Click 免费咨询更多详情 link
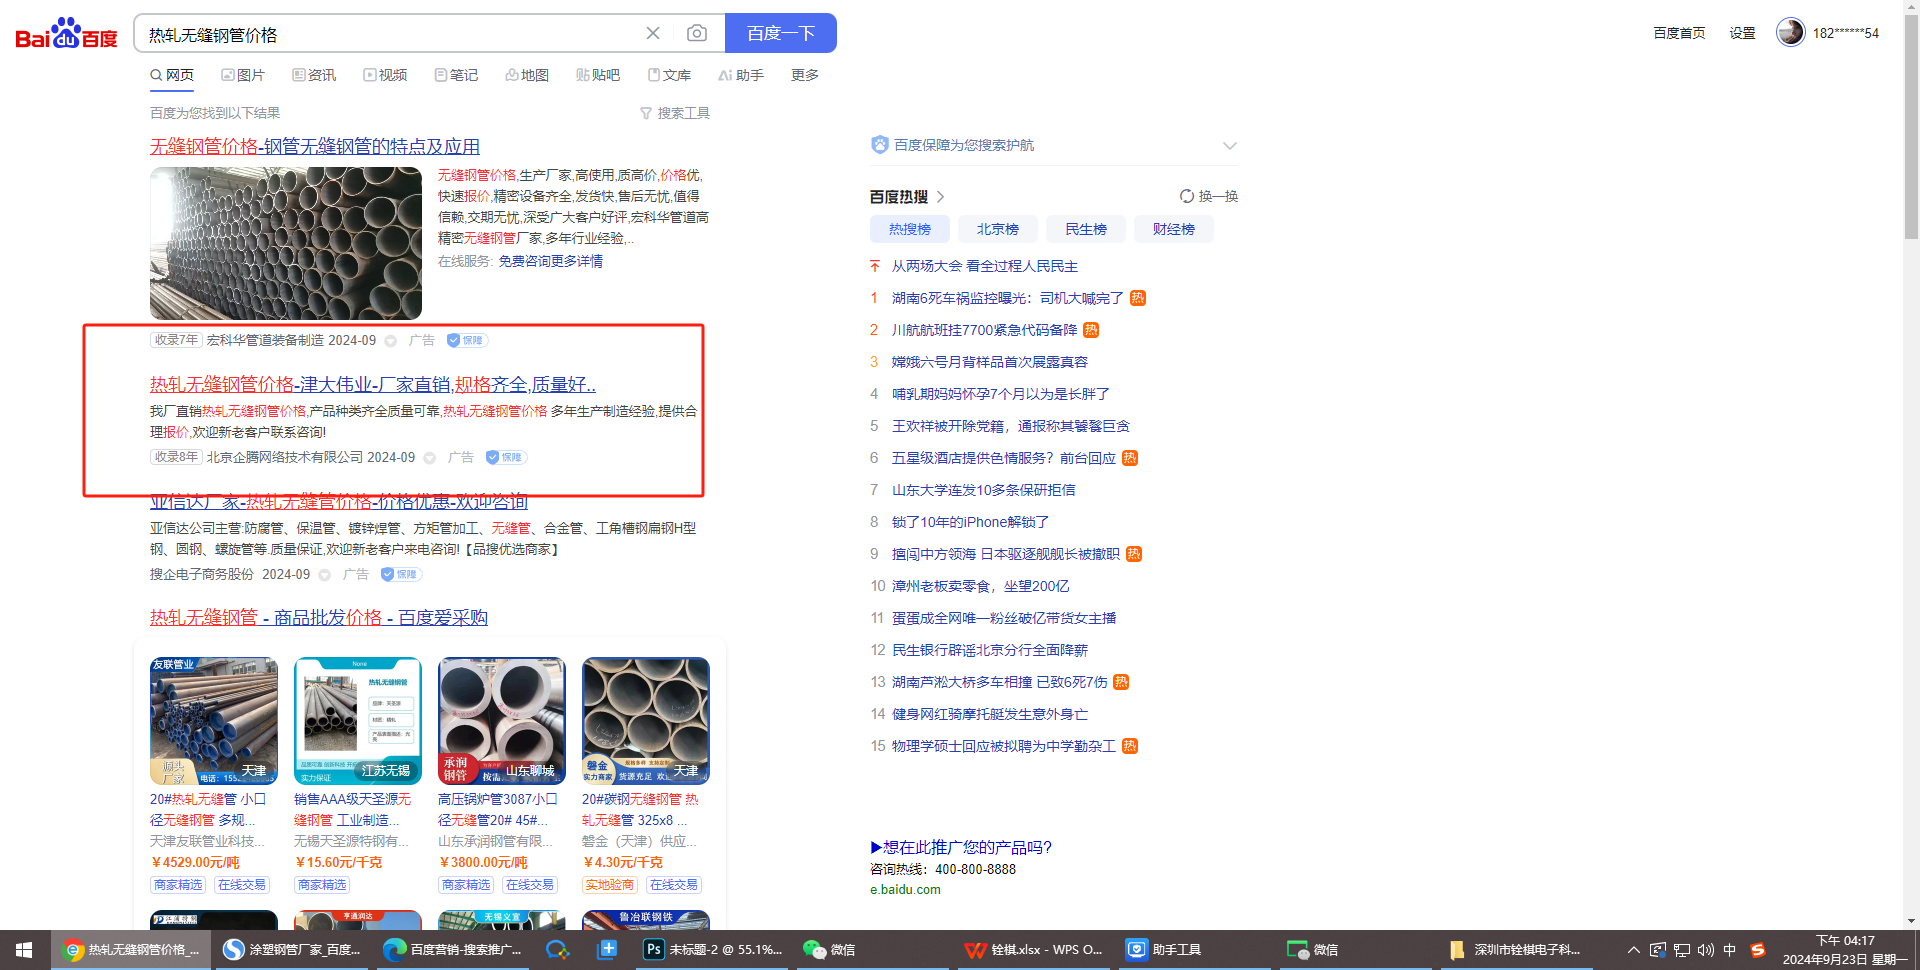Image resolution: width=1920 pixels, height=970 pixels. tap(551, 261)
